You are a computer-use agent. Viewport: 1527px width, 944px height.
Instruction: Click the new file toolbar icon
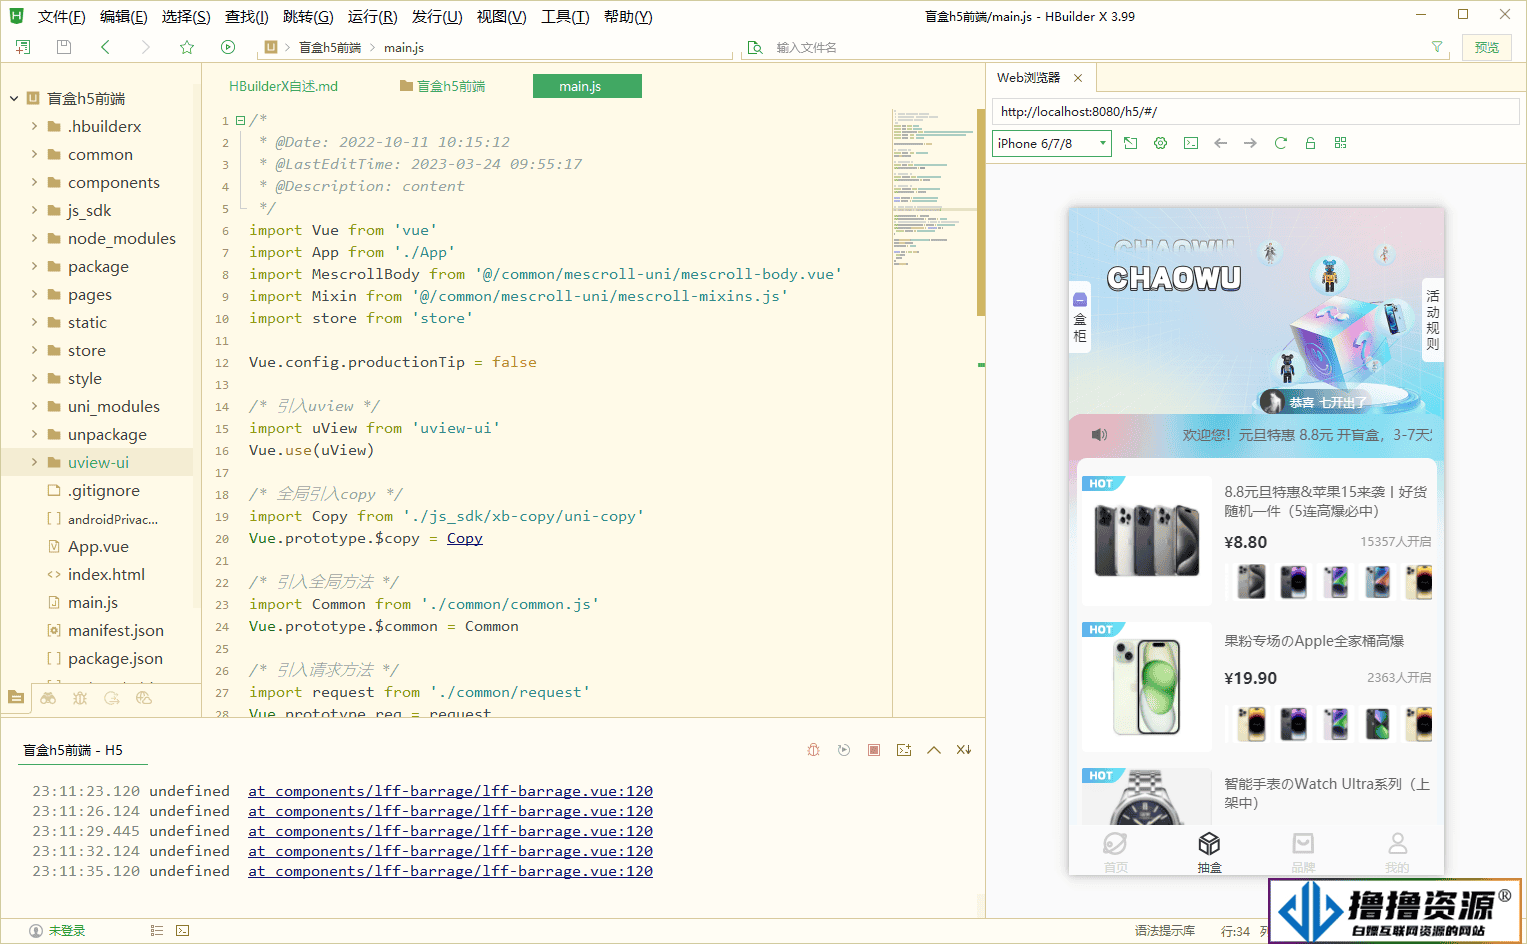(x=23, y=47)
